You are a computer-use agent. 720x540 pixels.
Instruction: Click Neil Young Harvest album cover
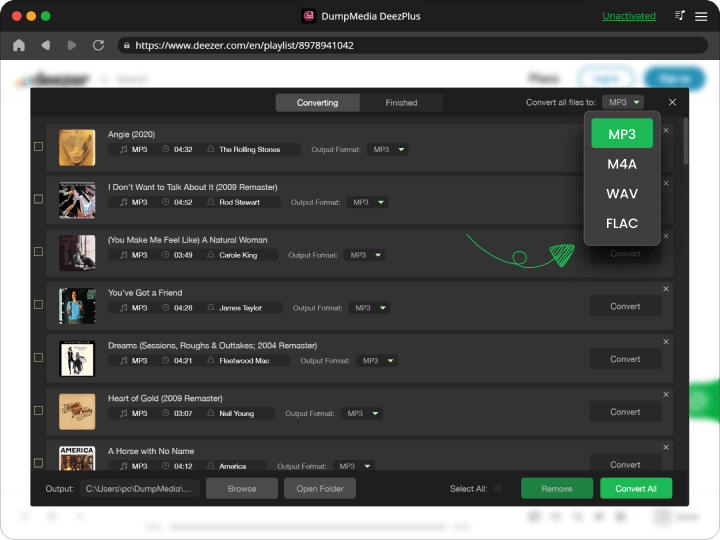[77, 411]
